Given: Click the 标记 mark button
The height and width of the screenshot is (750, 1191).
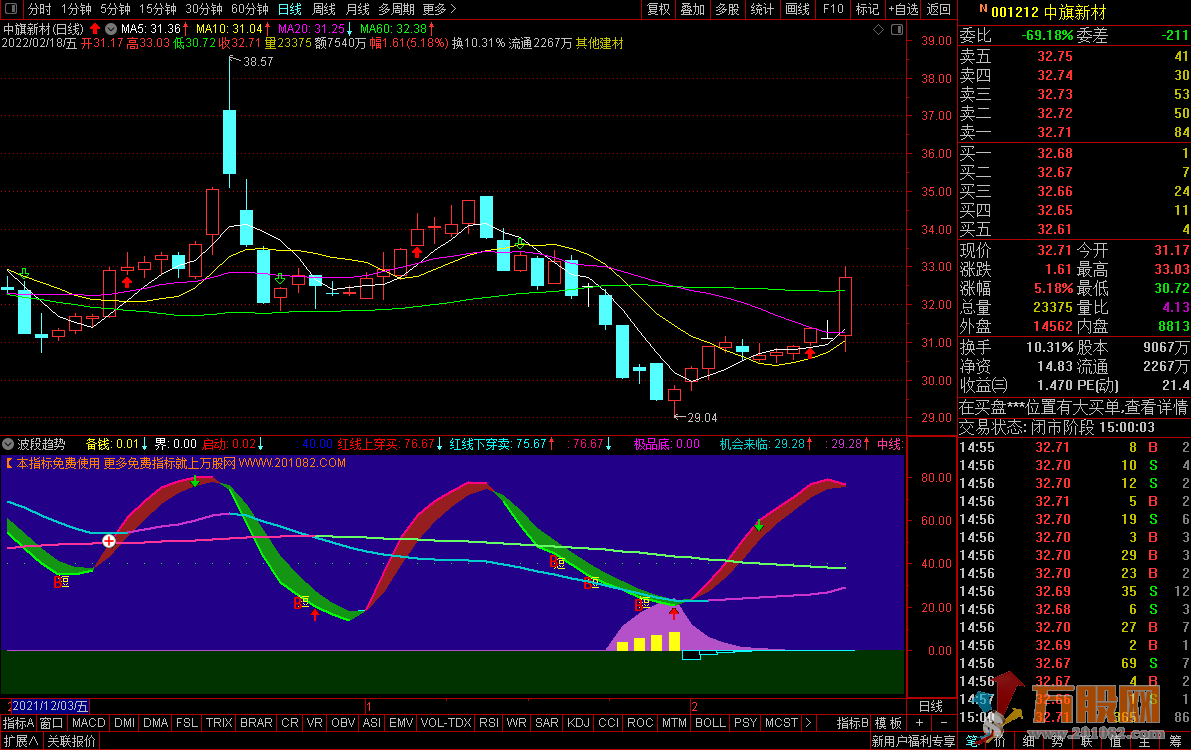Looking at the screenshot, I should pos(867,9).
